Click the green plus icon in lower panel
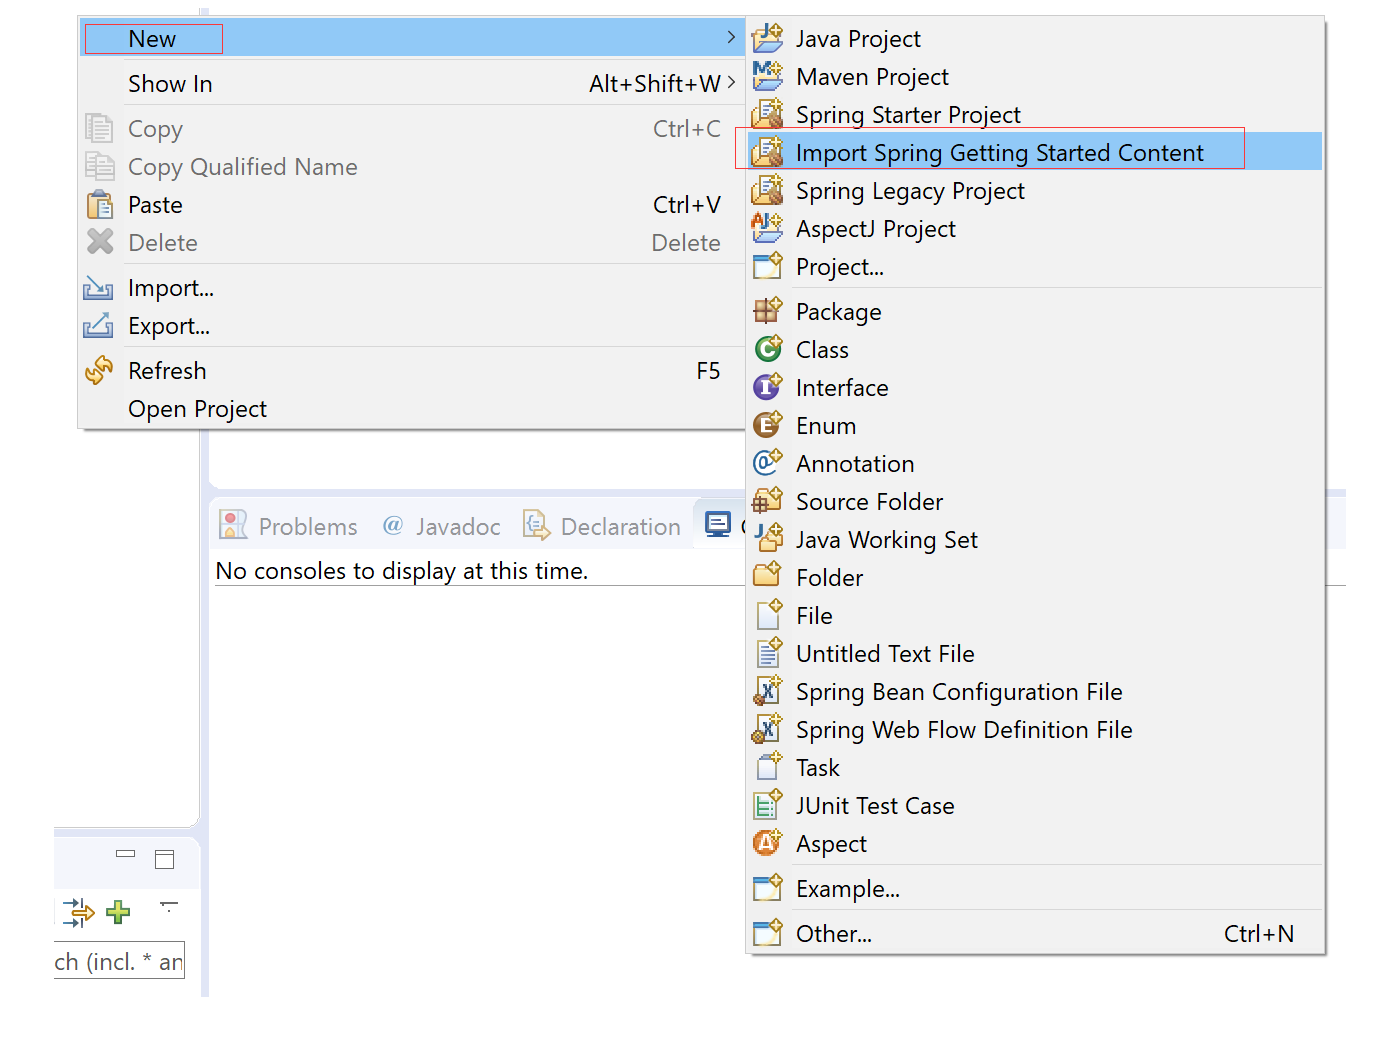Screen dimensions: 1396x1053 coord(118,912)
